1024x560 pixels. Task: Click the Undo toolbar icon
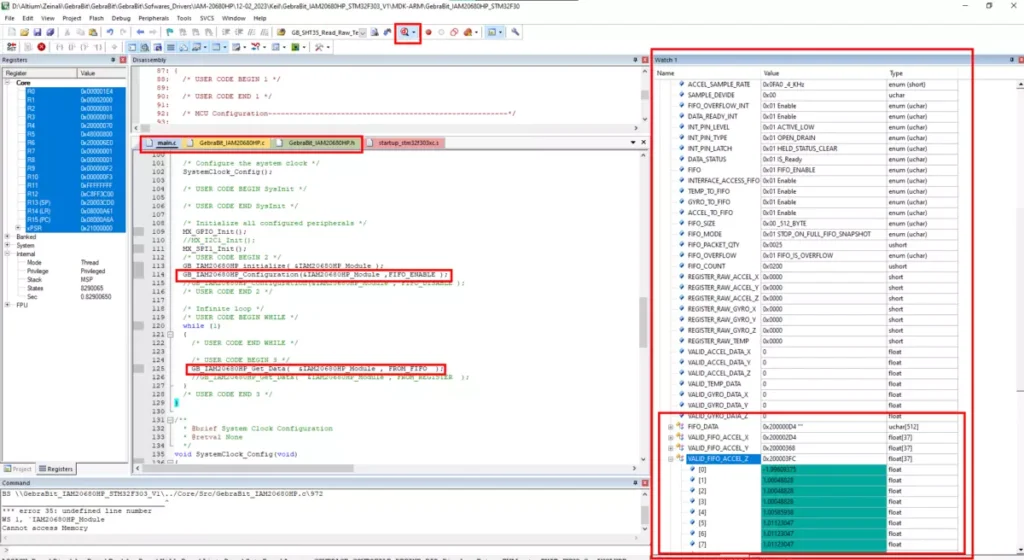[x=110, y=32]
